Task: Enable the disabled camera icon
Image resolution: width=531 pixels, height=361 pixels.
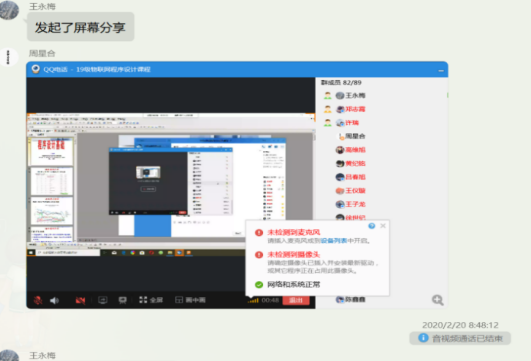Action: coord(81,300)
